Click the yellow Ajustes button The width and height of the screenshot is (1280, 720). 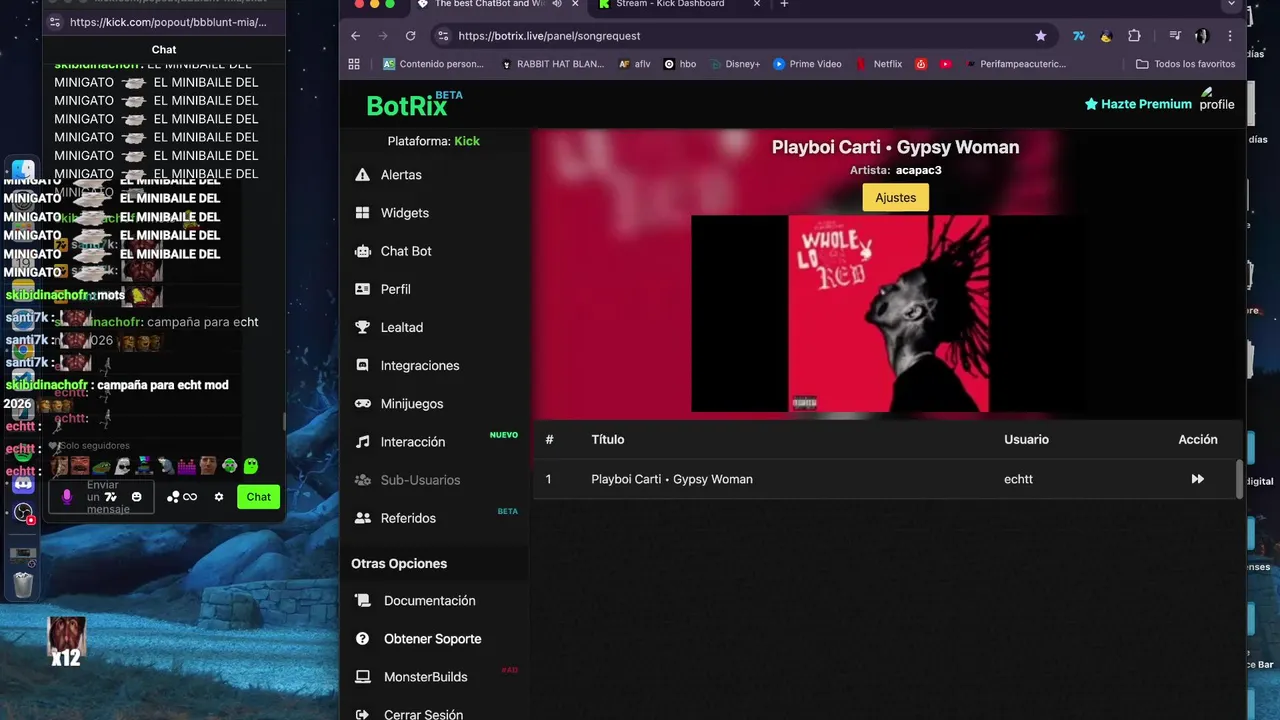tap(895, 198)
